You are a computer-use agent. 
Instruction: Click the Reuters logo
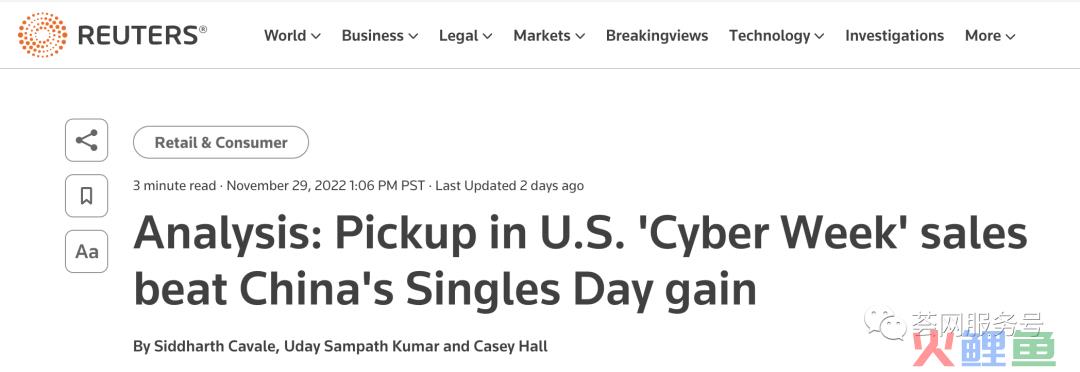click(112, 35)
